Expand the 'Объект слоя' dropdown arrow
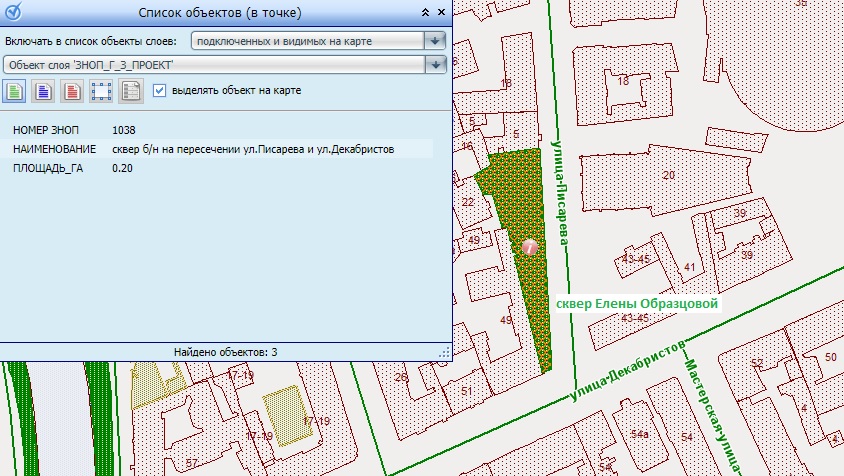 click(434, 65)
